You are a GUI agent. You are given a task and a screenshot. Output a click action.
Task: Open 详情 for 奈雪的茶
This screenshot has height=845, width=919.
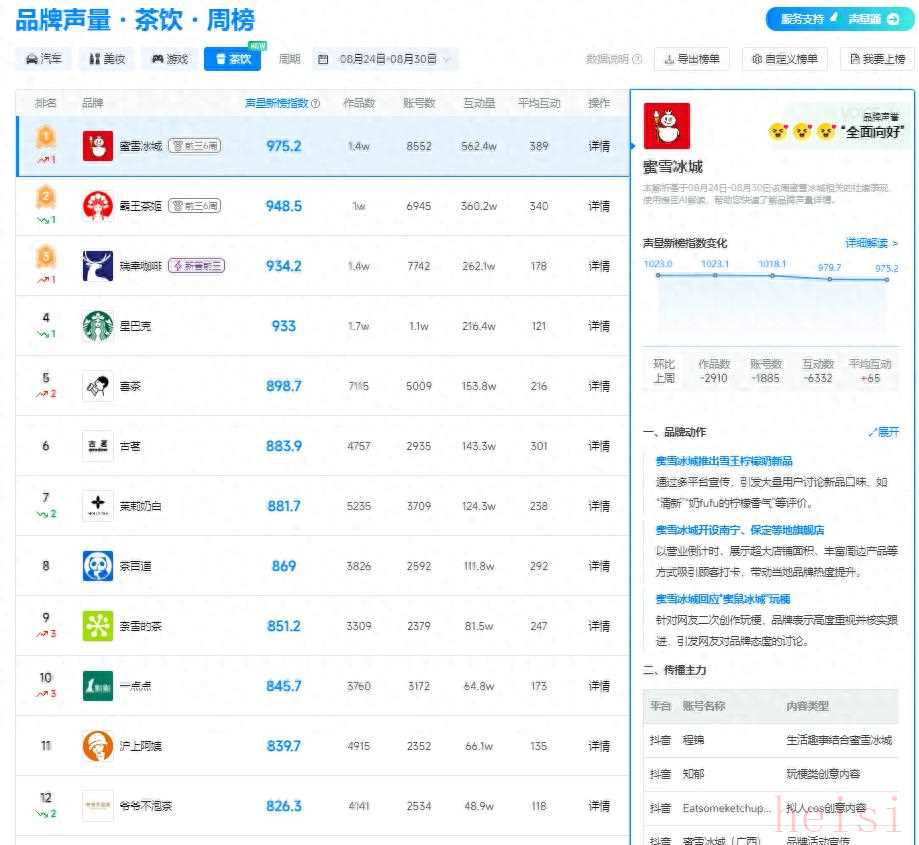[599, 626]
